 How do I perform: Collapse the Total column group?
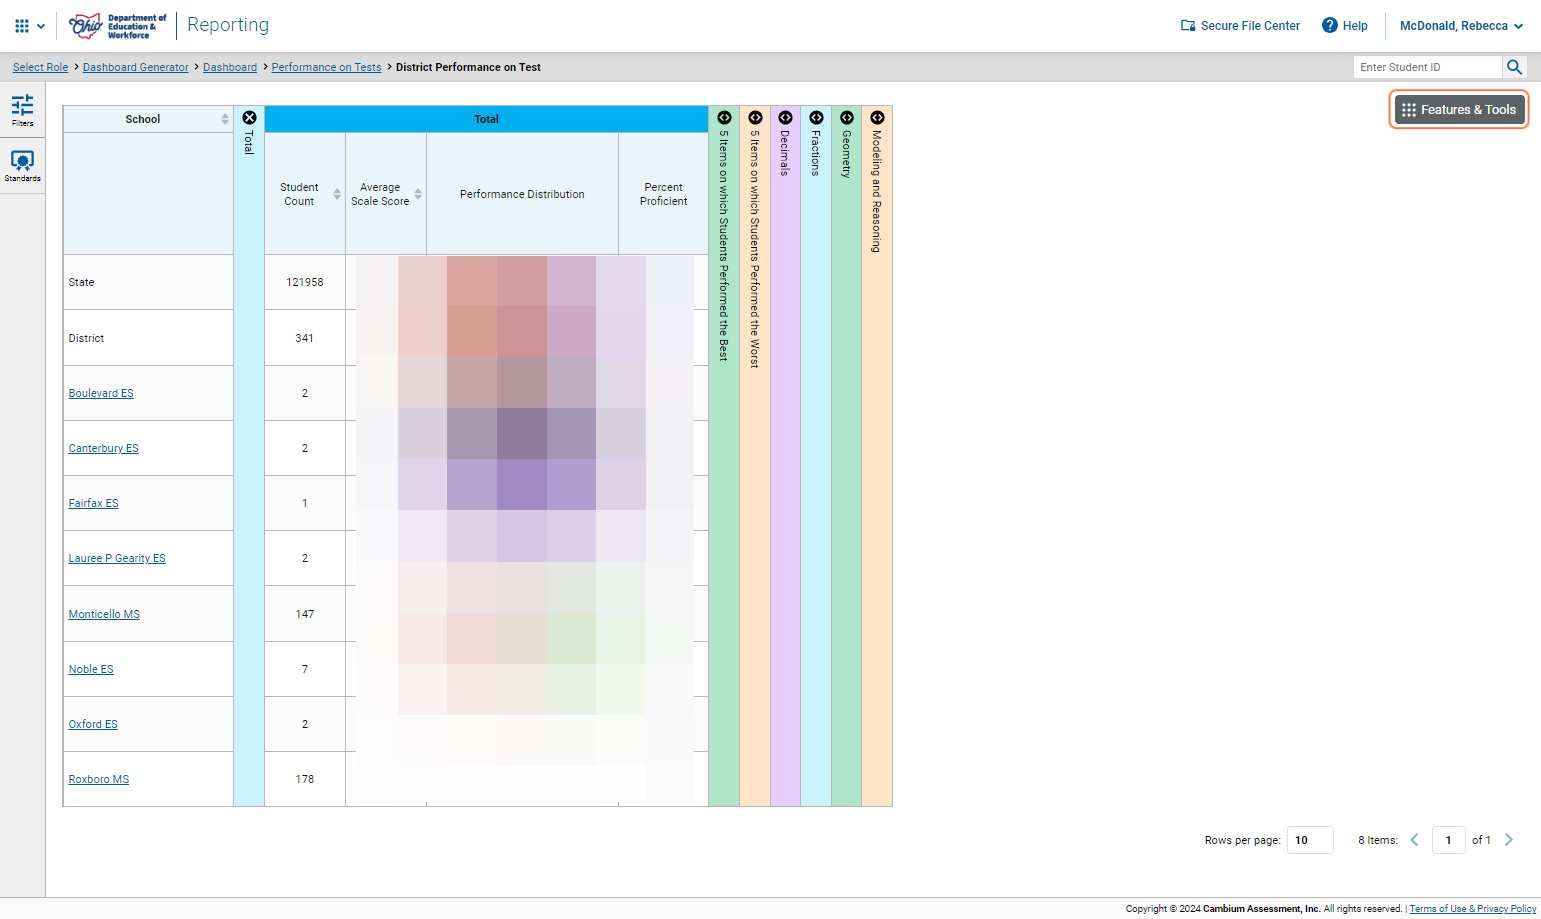coord(249,118)
